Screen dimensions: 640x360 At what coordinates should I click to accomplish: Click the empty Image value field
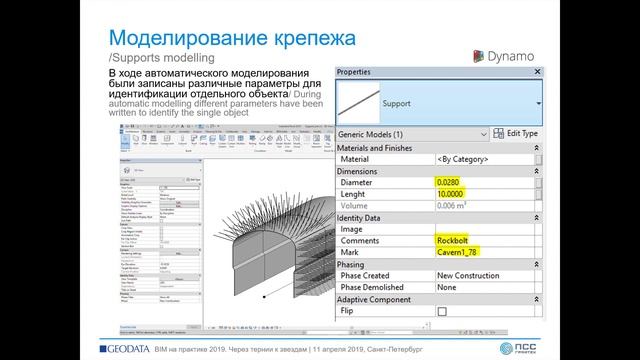[484, 229]
